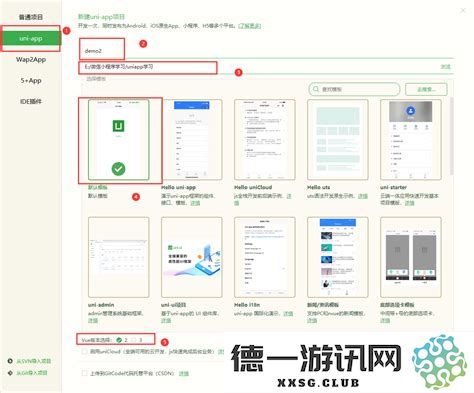Click the template list vertical scrollbar
Viewport: 474px width, 393px height.
(451, 137)
